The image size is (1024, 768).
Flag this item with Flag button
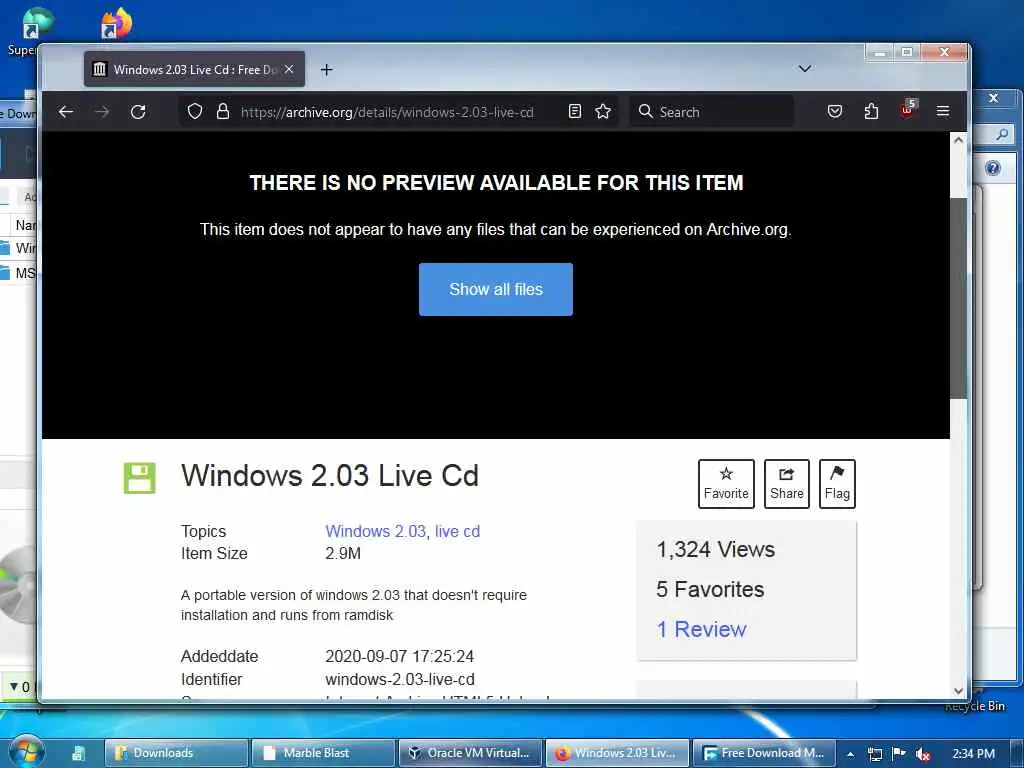837,484
